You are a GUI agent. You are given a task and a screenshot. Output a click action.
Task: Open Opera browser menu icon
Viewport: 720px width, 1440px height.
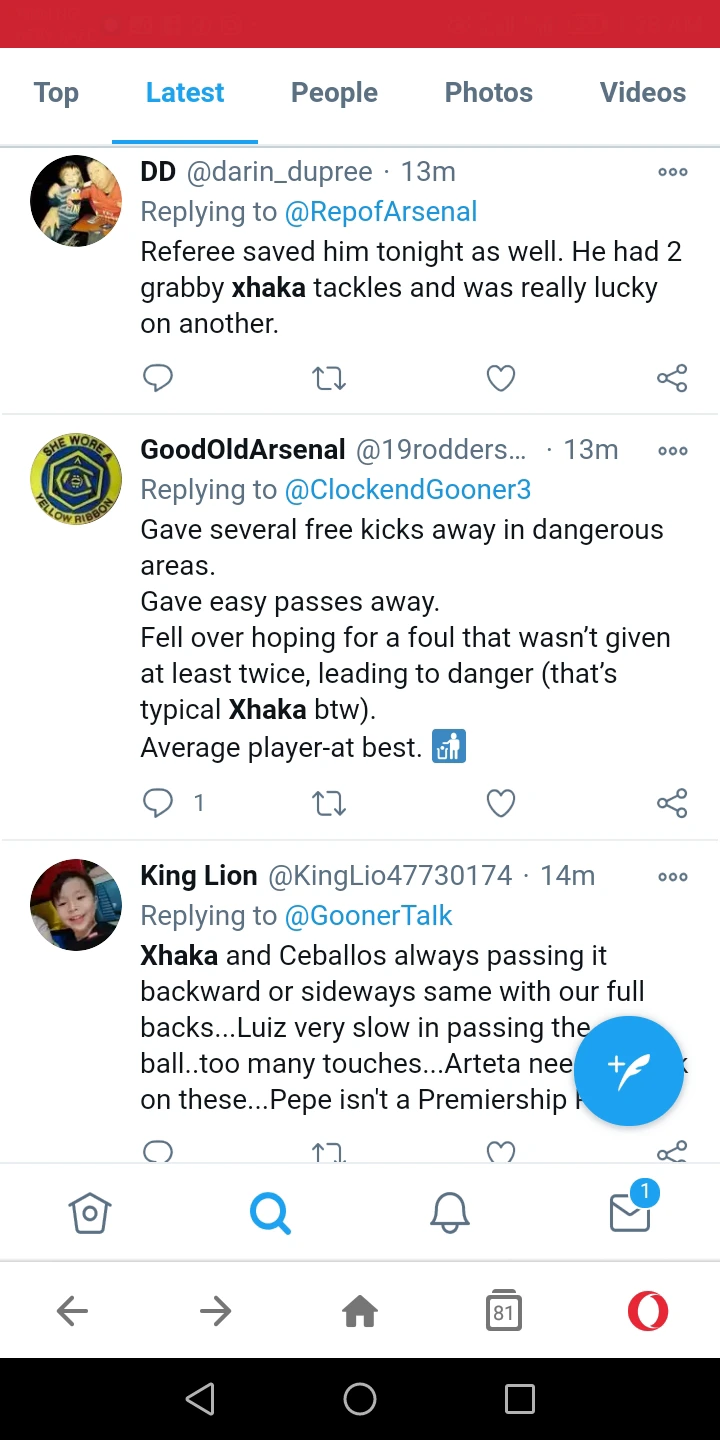[647, 1311]
